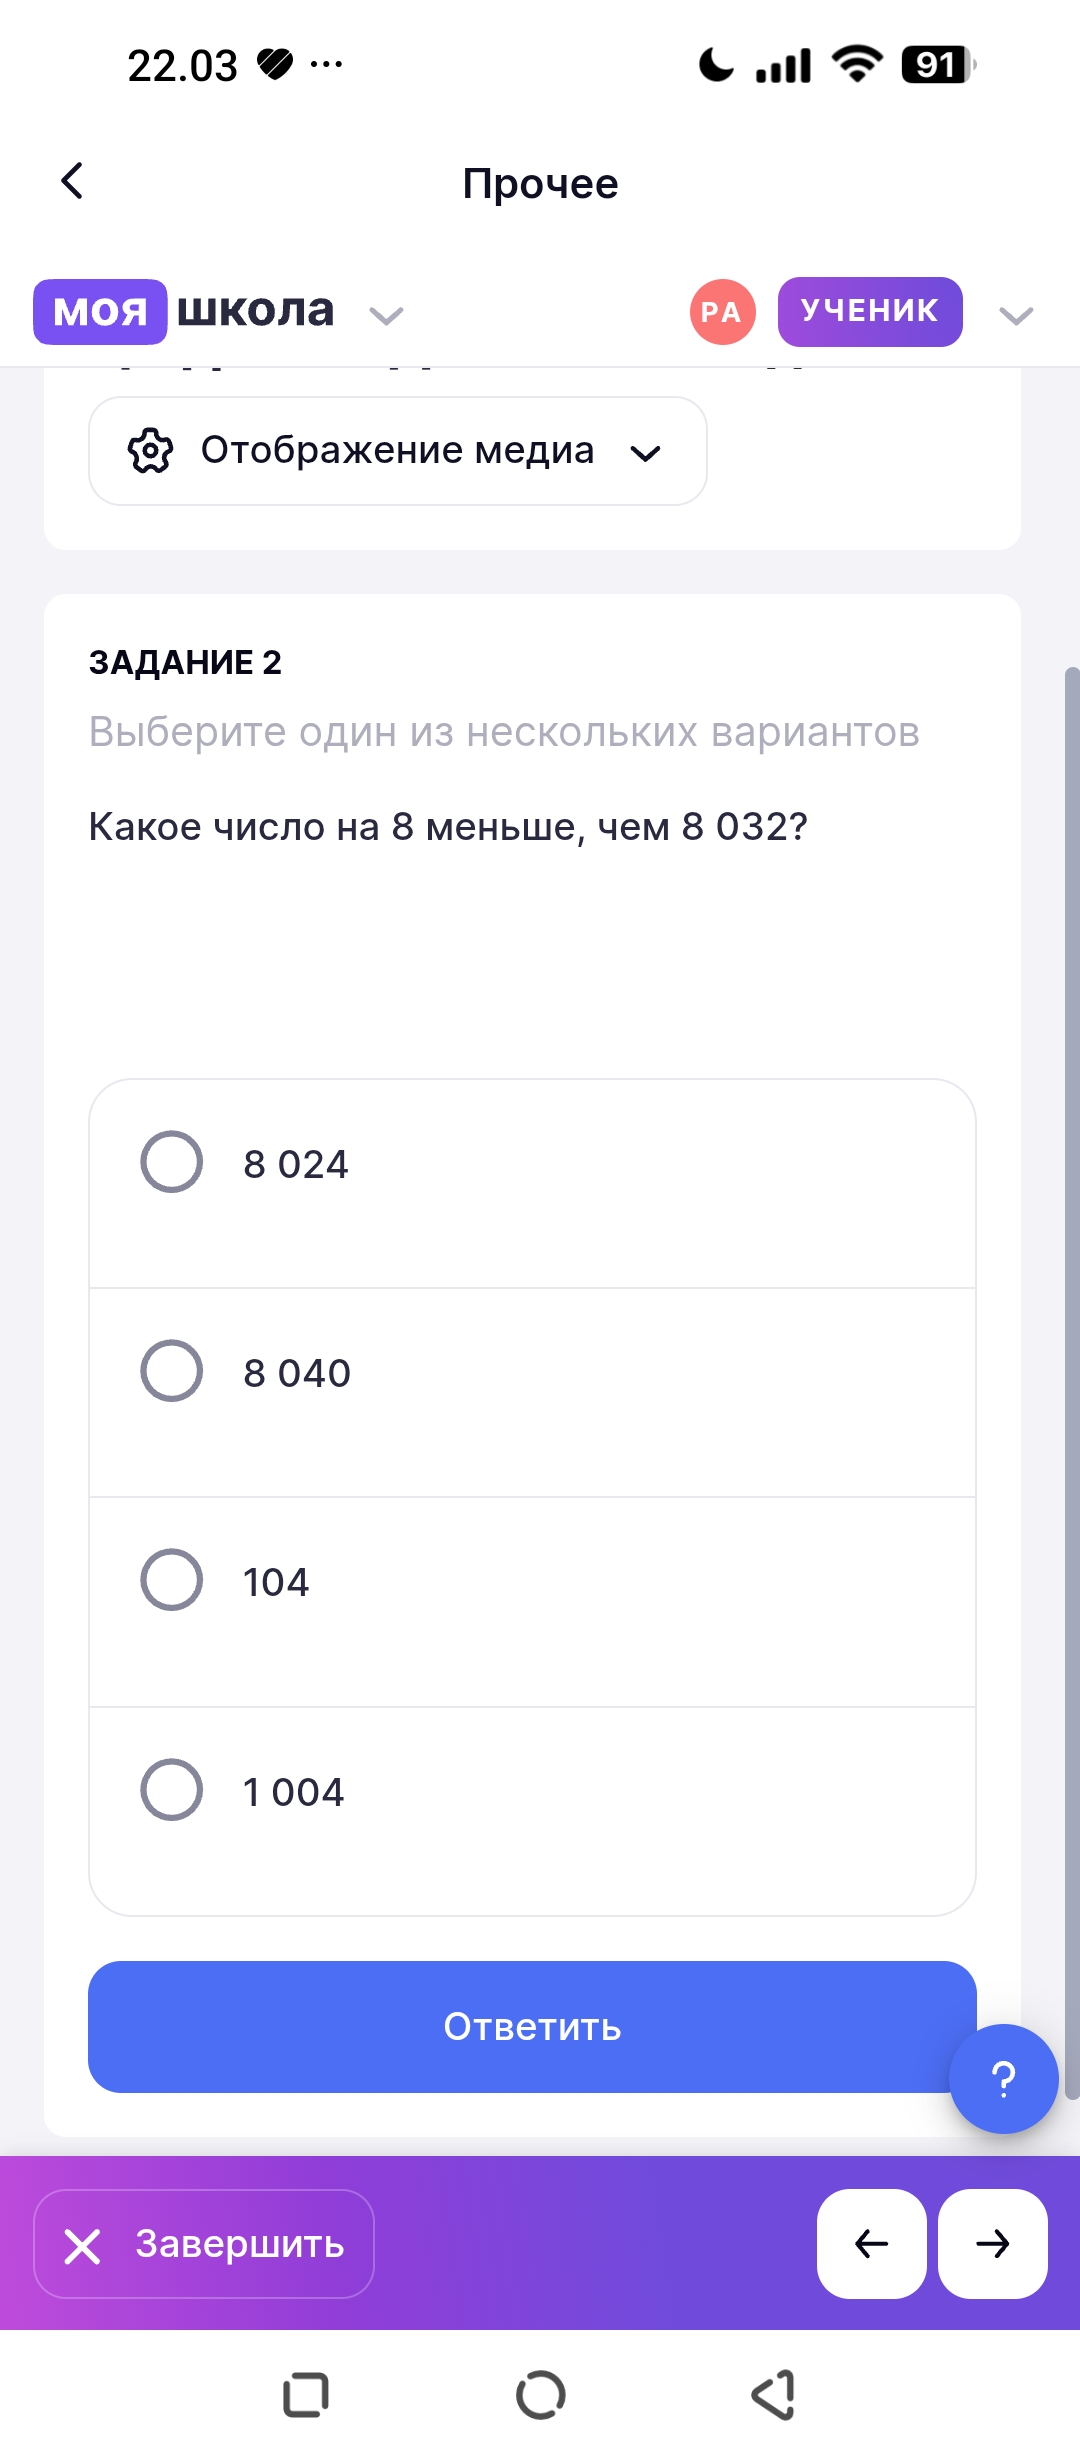Viewport: 1080px width, 2460px height.
Task: Click the Ученик role badge
Action: click(870, 312)
